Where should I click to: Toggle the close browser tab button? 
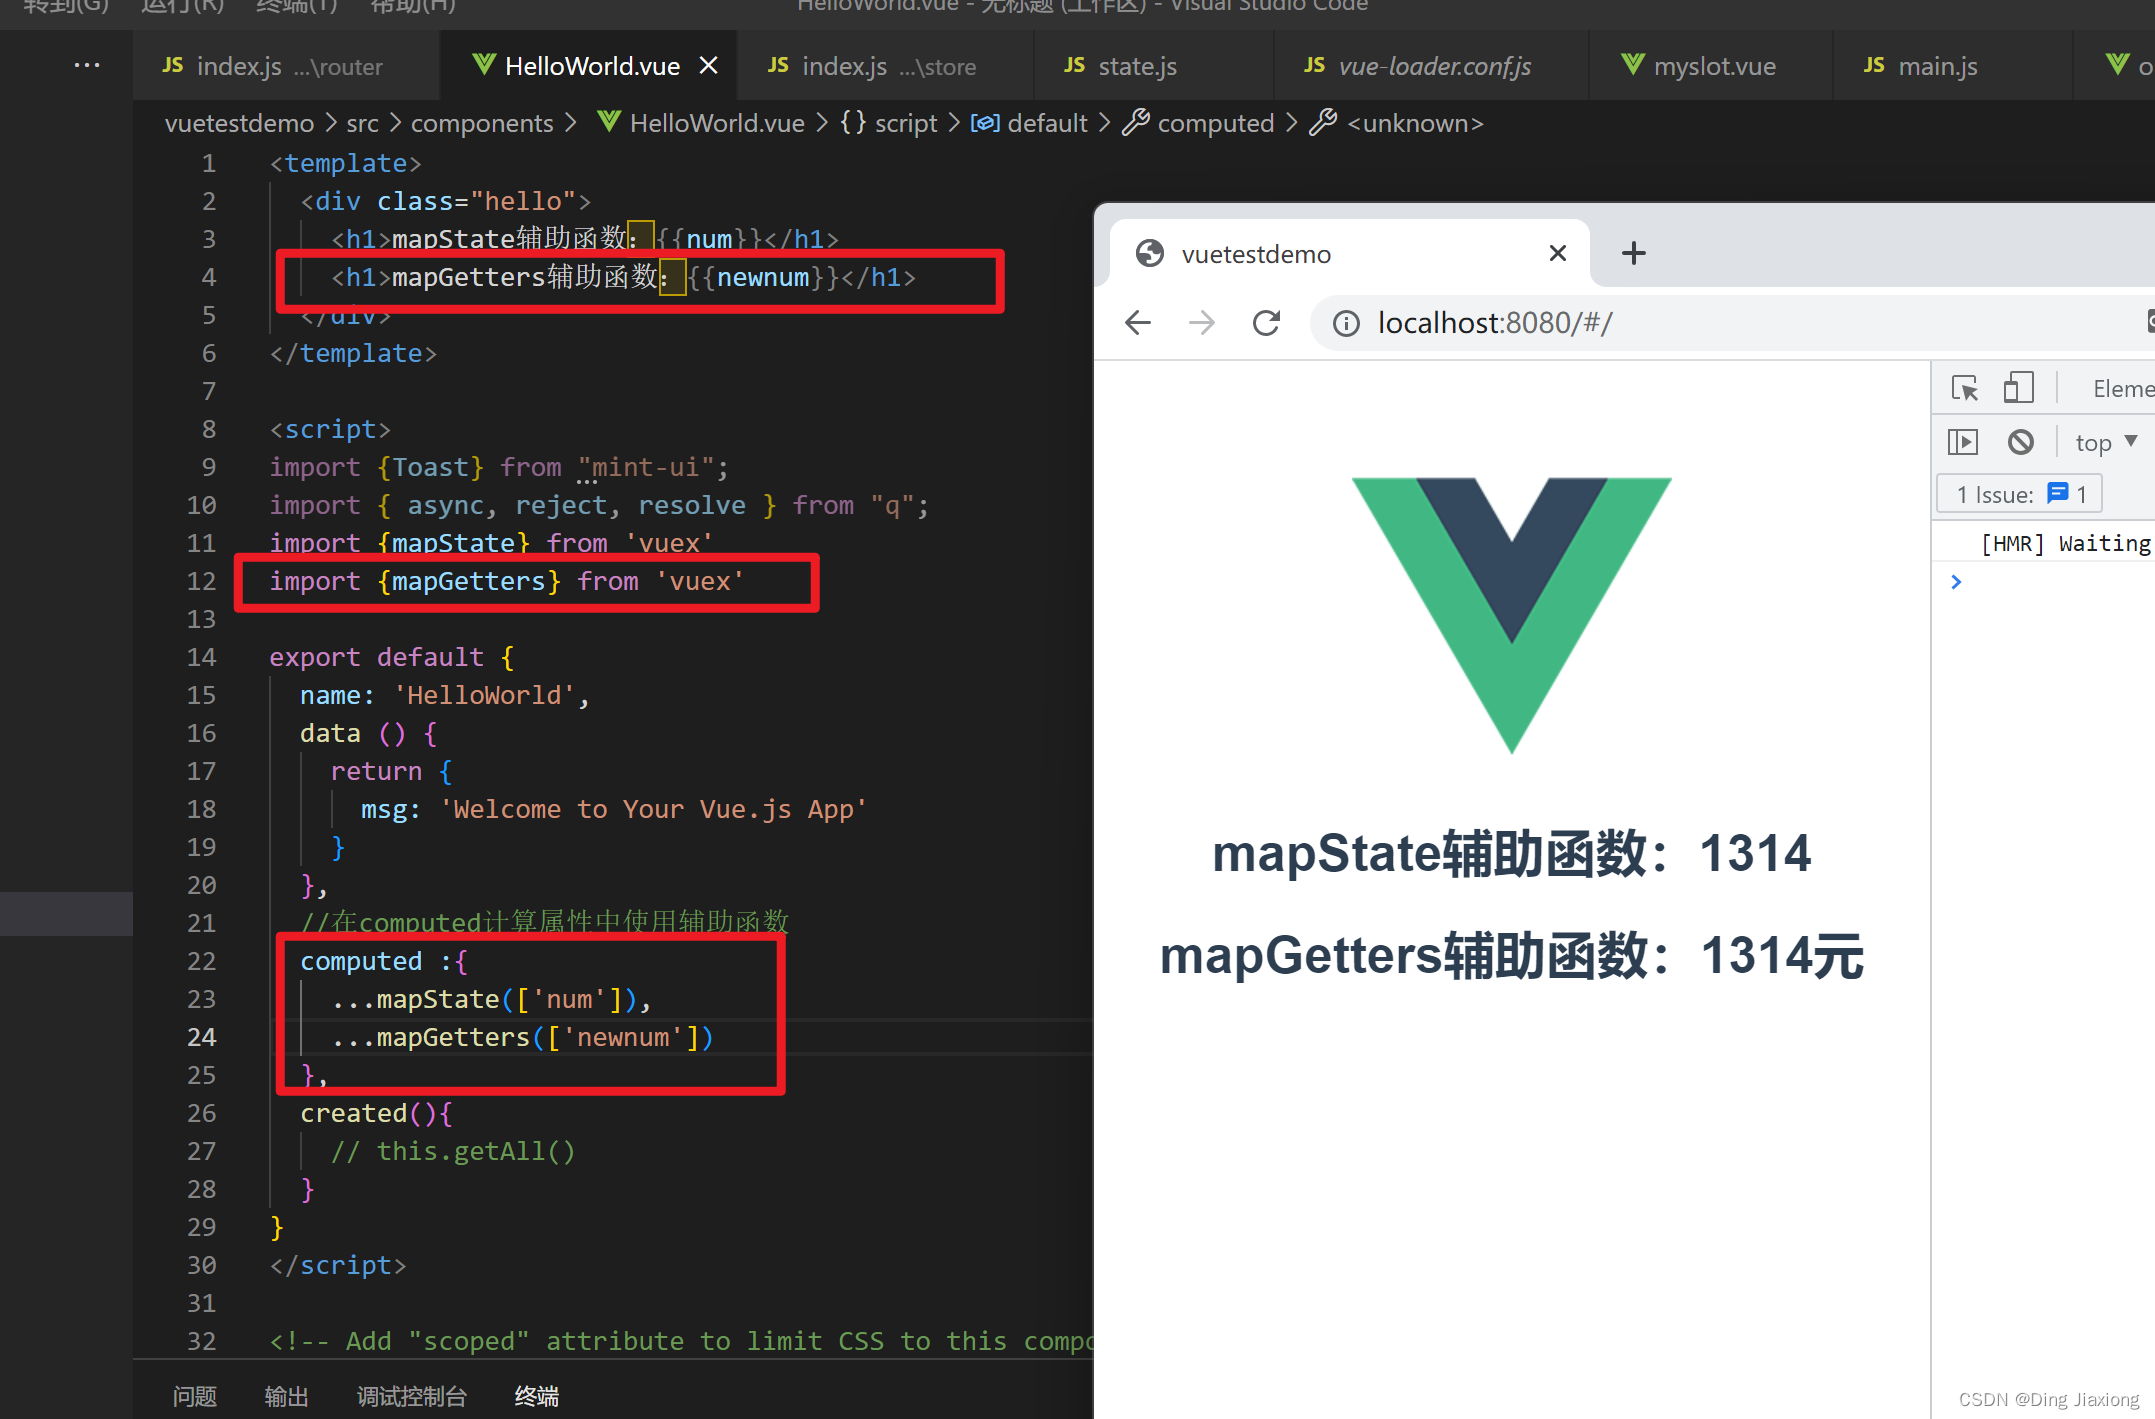[1558, 249]
